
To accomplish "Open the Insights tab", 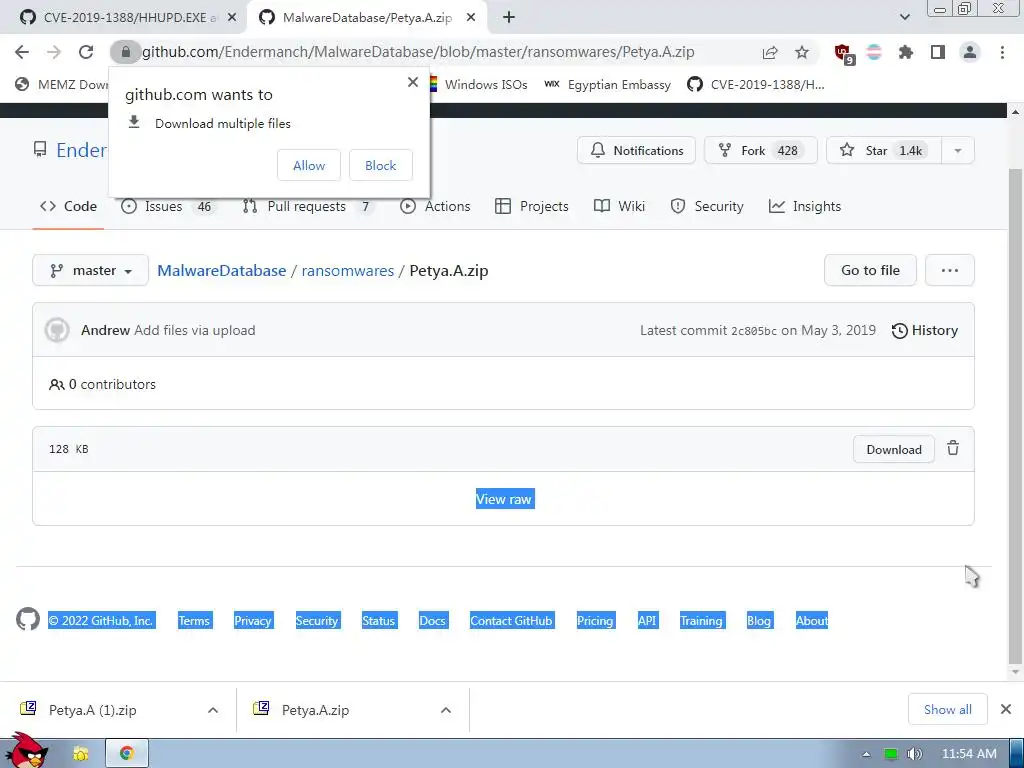I will coord(805,206).
